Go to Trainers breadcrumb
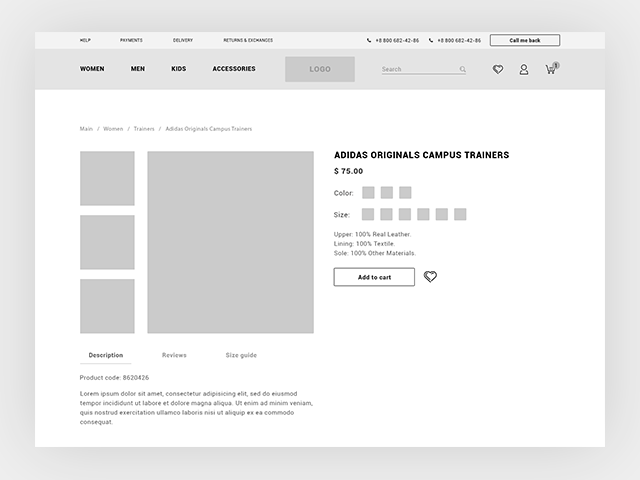 pyautogui.click(x=144, y=129)
